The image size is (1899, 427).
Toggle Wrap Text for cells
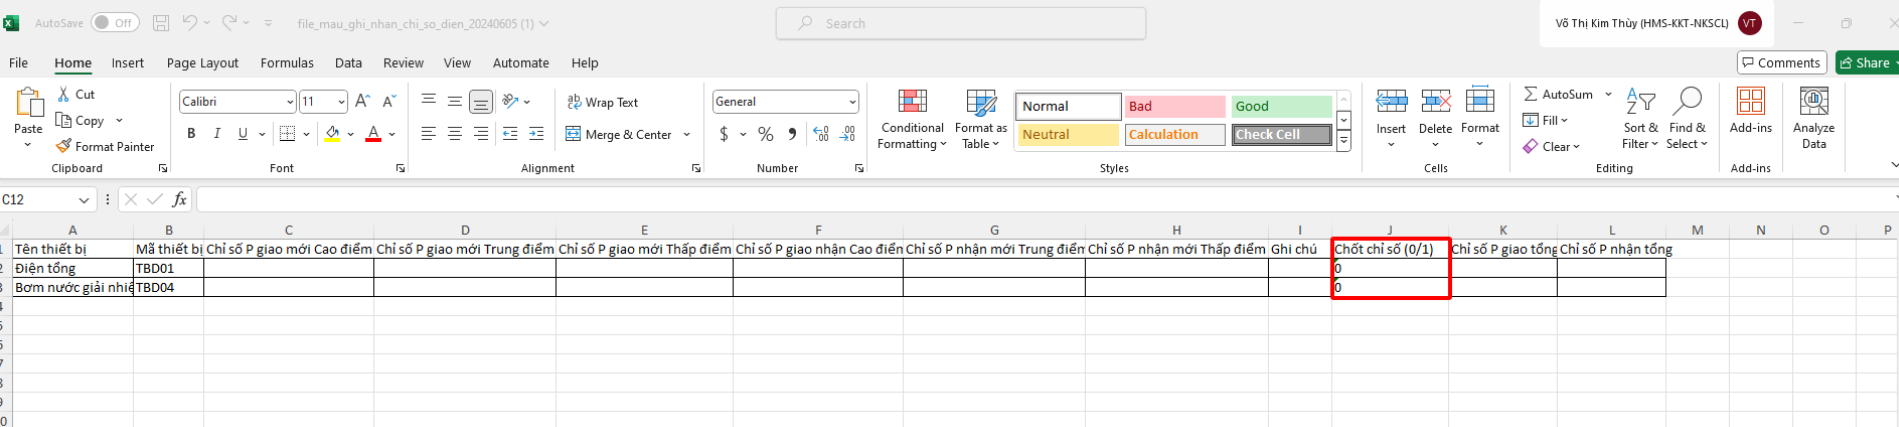click(x=602, y=102)
